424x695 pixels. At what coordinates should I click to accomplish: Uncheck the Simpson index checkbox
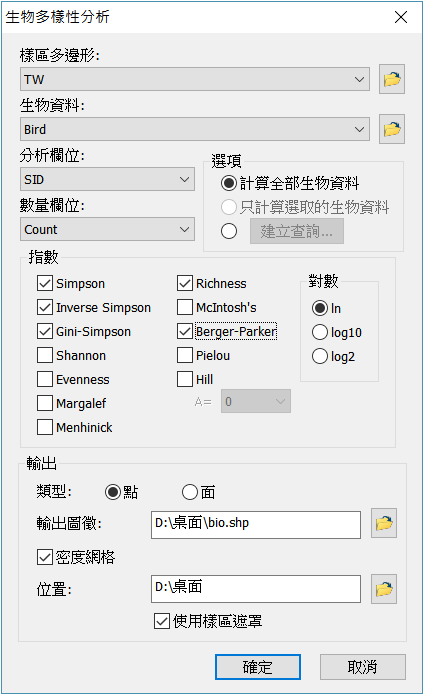[45, 283]
